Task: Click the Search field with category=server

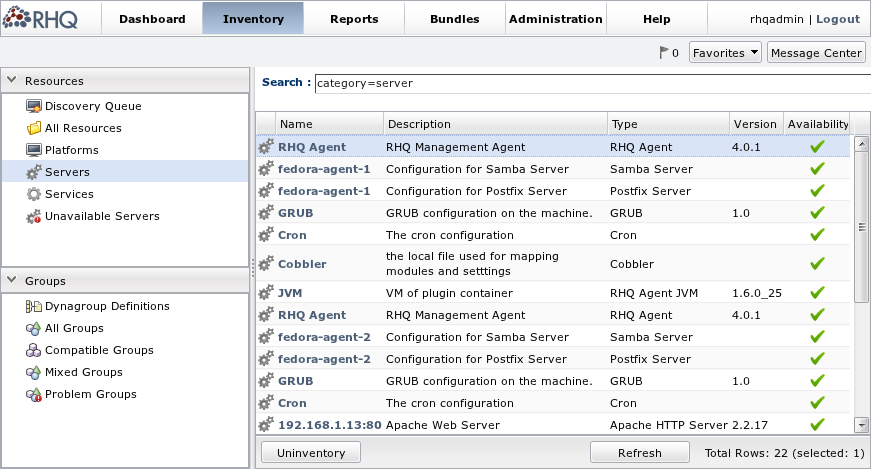Action: click(x=592, y=83)
